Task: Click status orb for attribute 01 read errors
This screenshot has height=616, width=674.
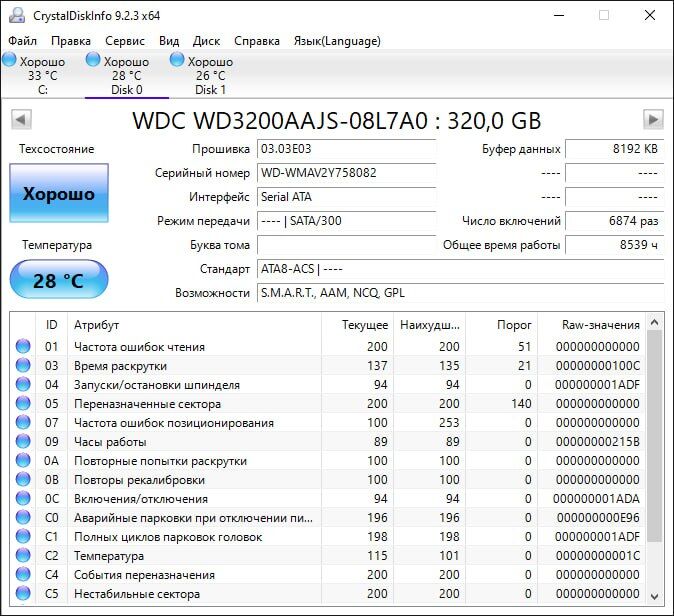Action: 23,347
